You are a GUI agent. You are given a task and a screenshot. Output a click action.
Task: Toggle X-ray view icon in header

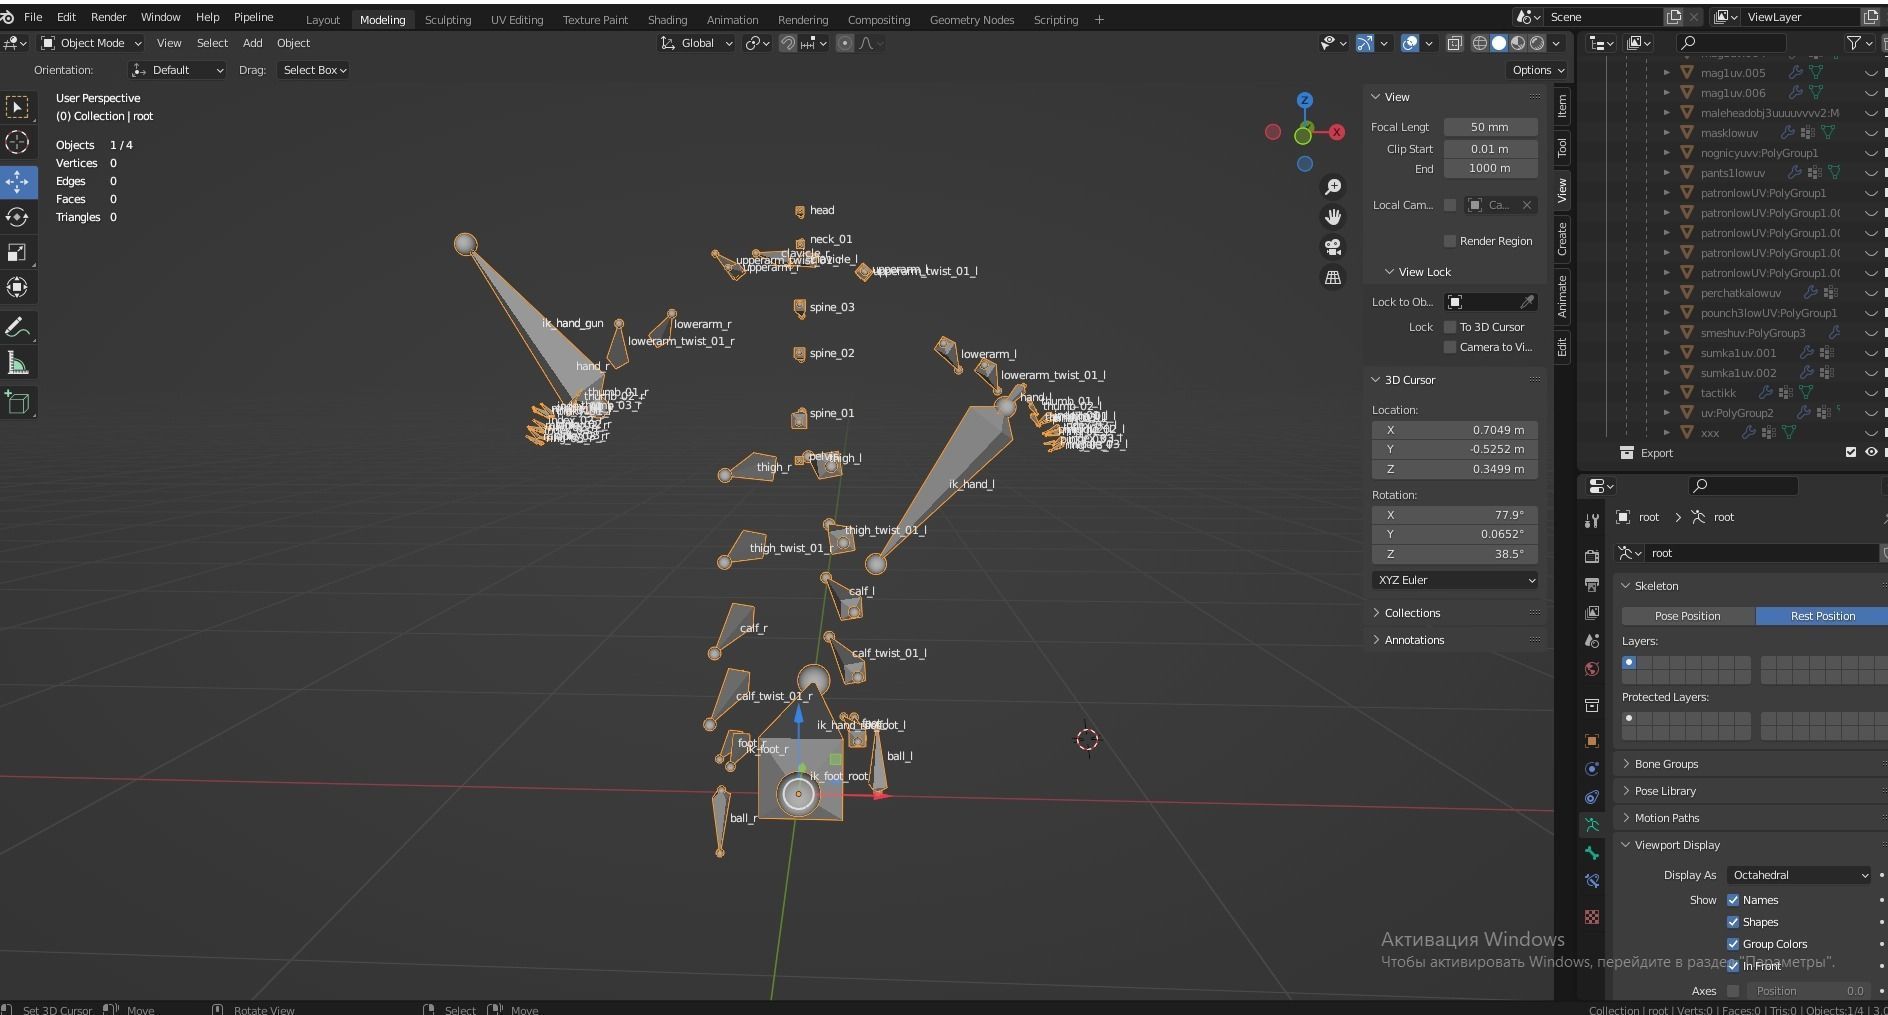(1454, 43)
